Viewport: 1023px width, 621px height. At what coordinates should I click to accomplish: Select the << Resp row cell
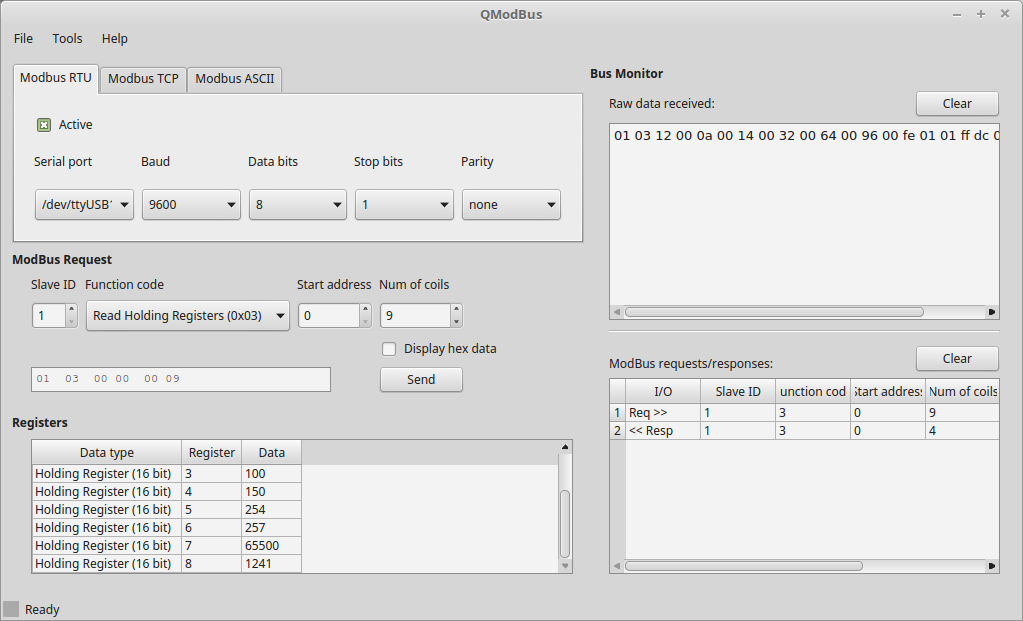tap(663, 431)
